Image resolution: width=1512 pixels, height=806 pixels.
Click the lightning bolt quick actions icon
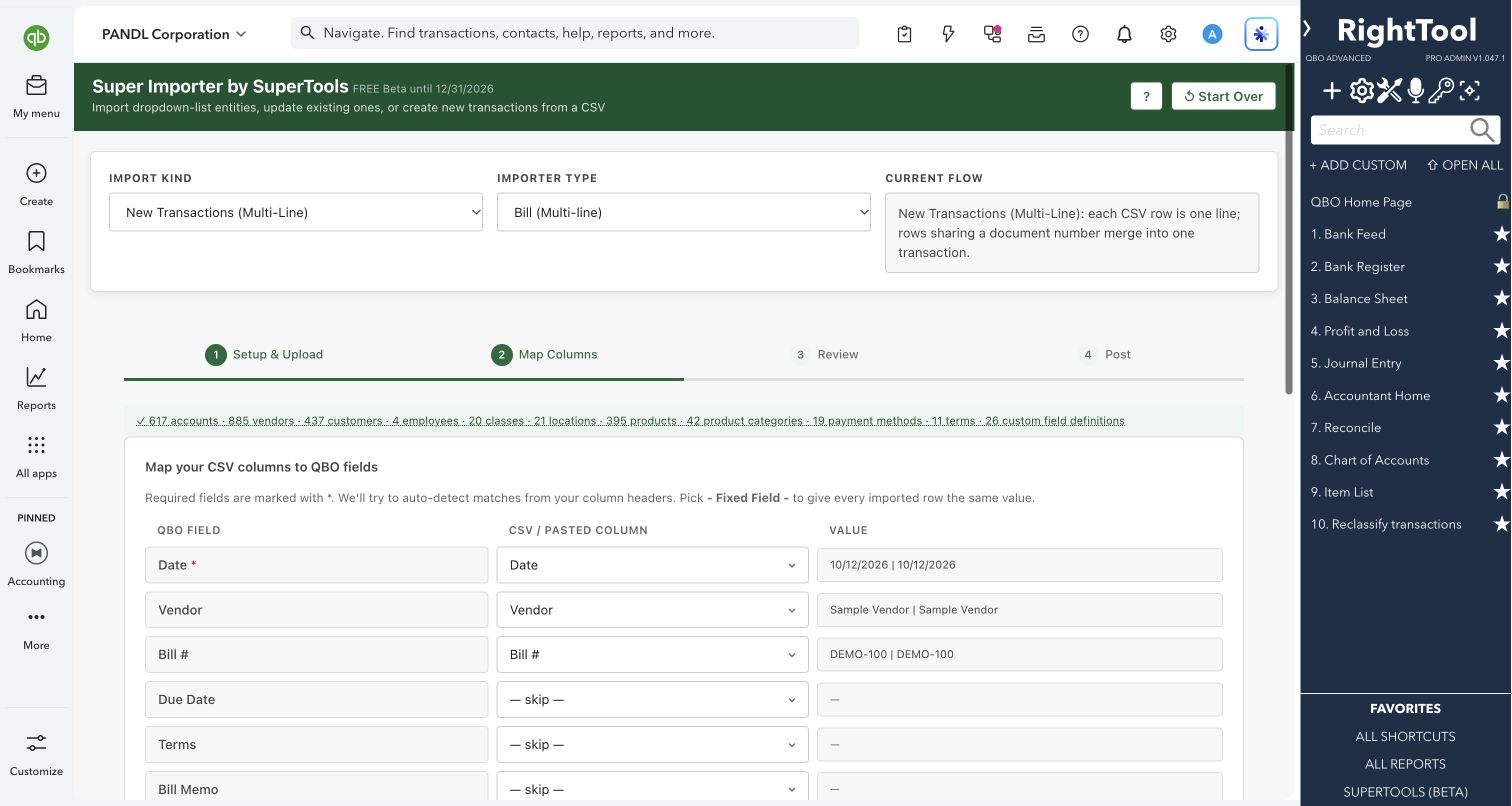(948, 34)
